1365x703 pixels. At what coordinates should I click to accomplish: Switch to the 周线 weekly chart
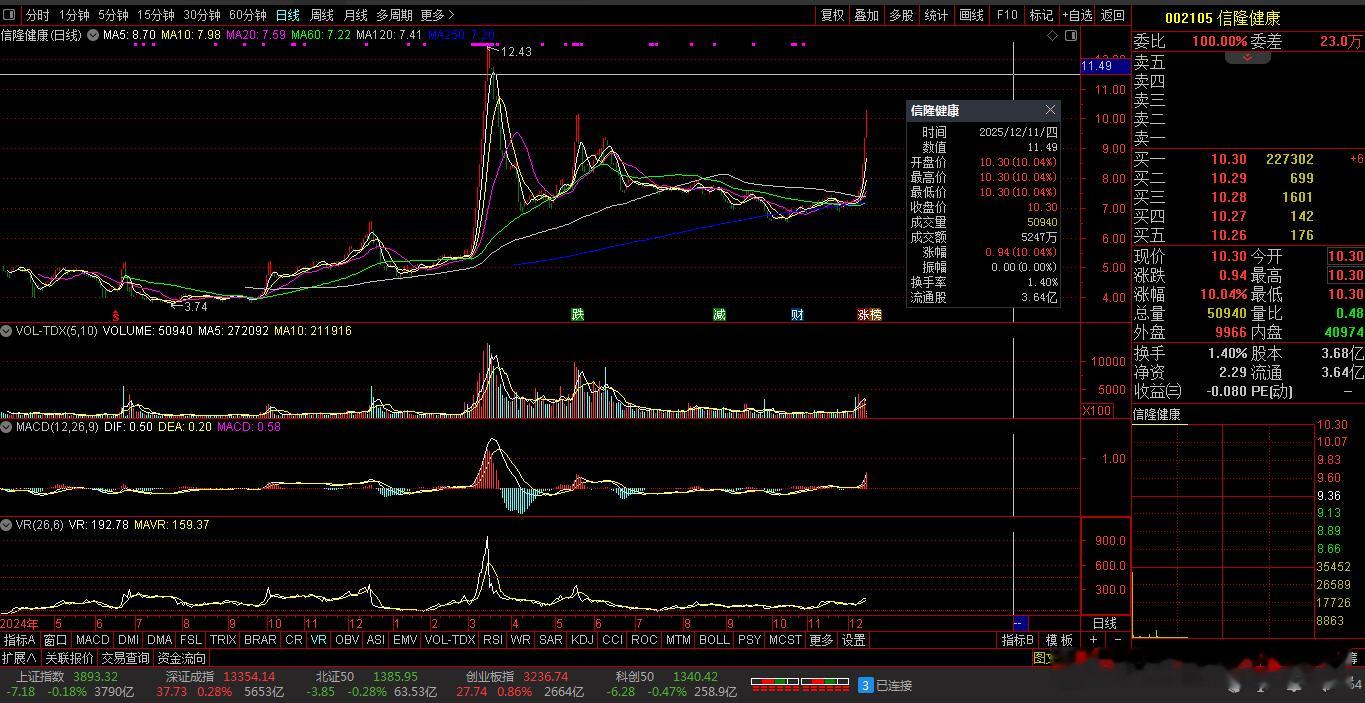point(321,15)
